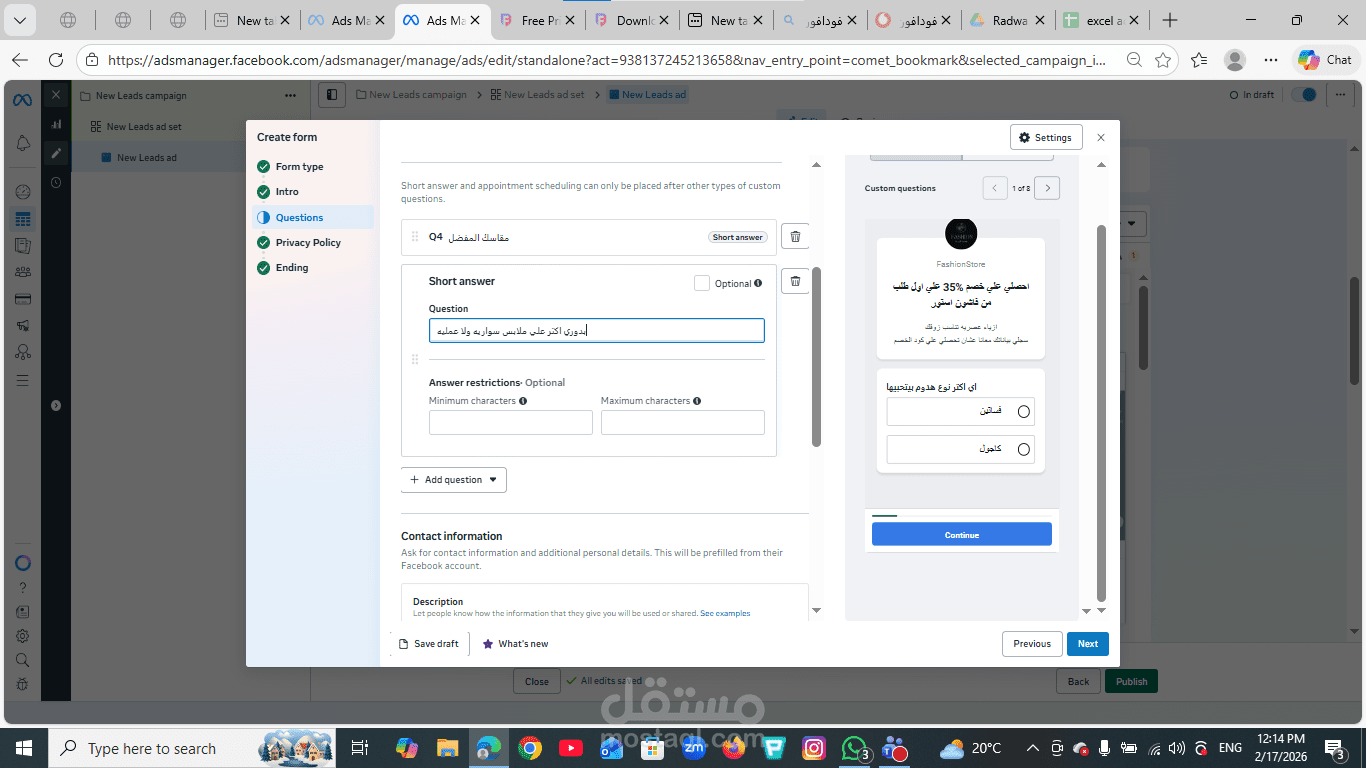Select the كاجول radio option in the preview
Image resolution: width=1366 pixels, height=768 pixels.
coord(1023,450)
